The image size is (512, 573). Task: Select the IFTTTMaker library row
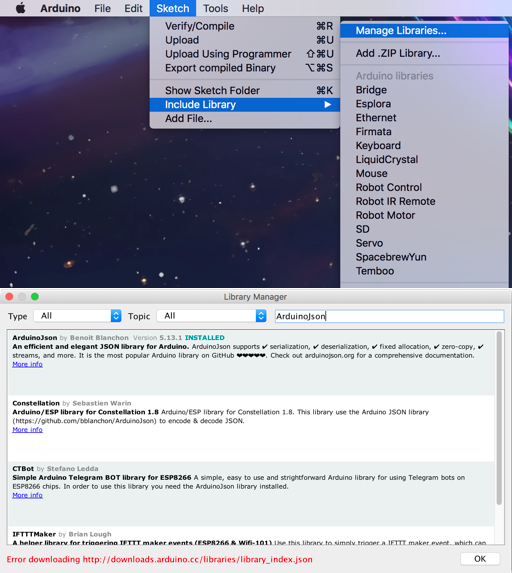point(251,536)
